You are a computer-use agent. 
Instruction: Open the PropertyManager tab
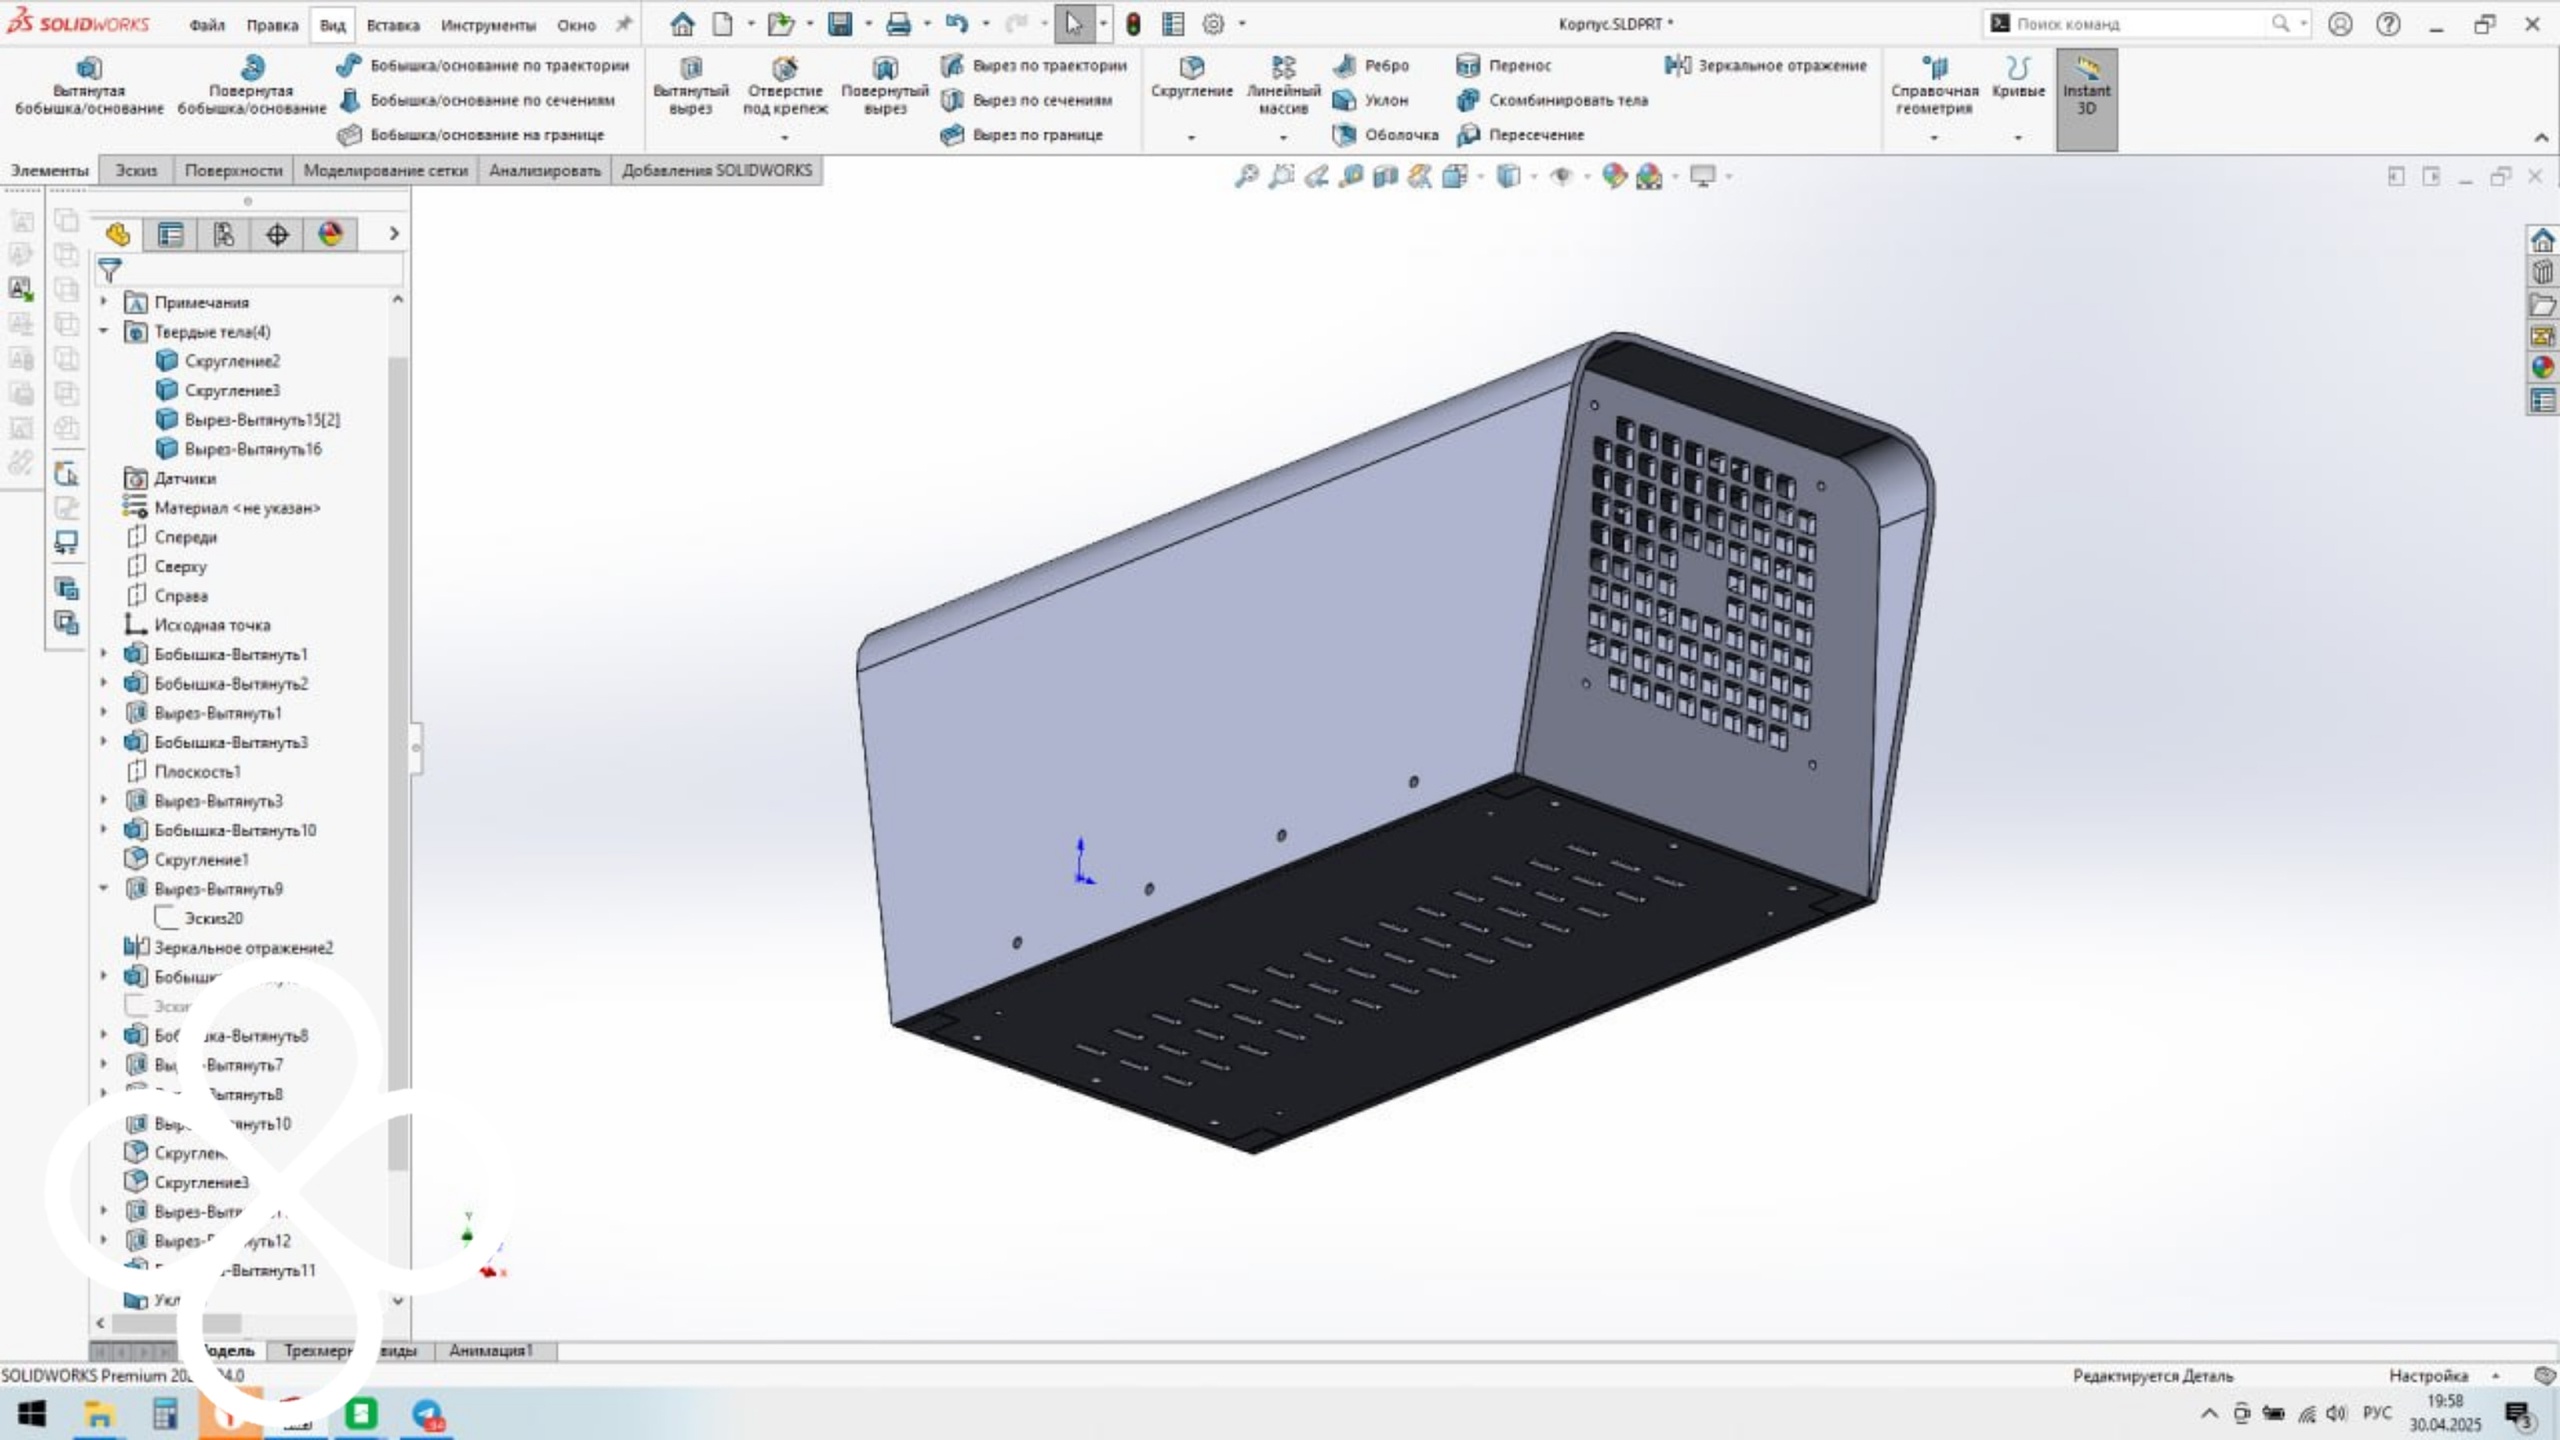[x=171, y=234]
